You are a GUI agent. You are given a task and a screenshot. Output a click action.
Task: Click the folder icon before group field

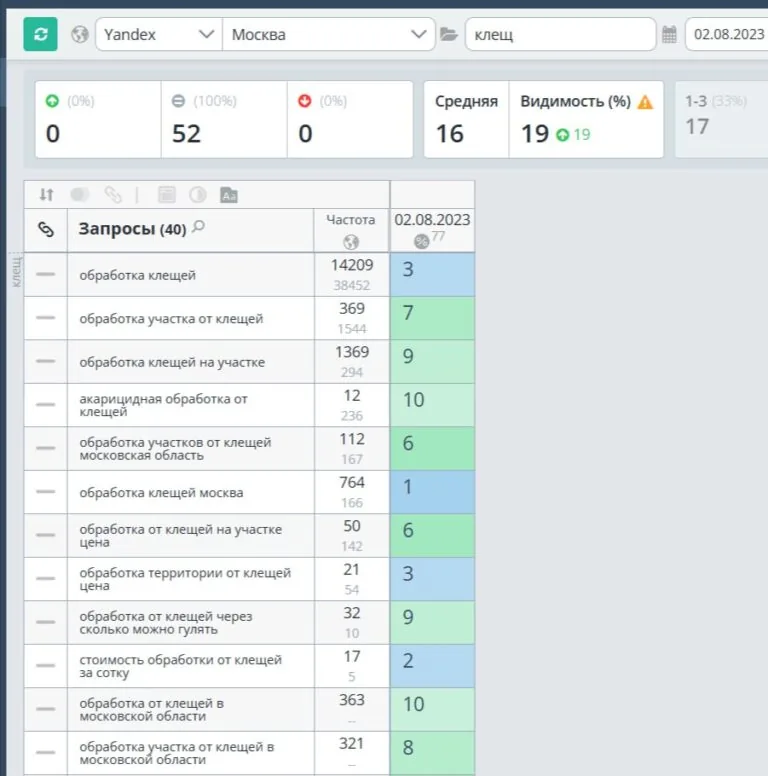449,34
